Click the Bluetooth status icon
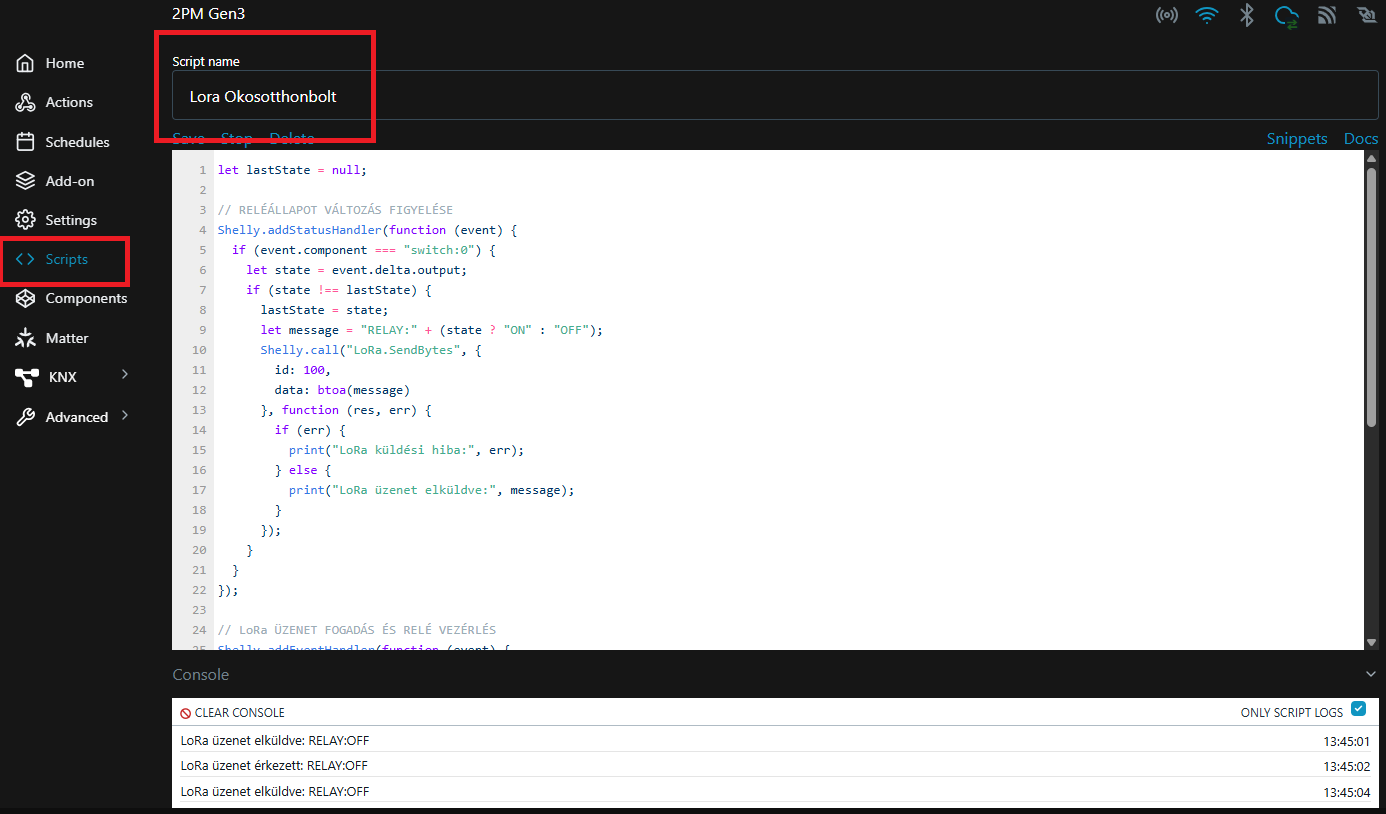The width and height of the screenshot is (1386, 814). 1247,15
